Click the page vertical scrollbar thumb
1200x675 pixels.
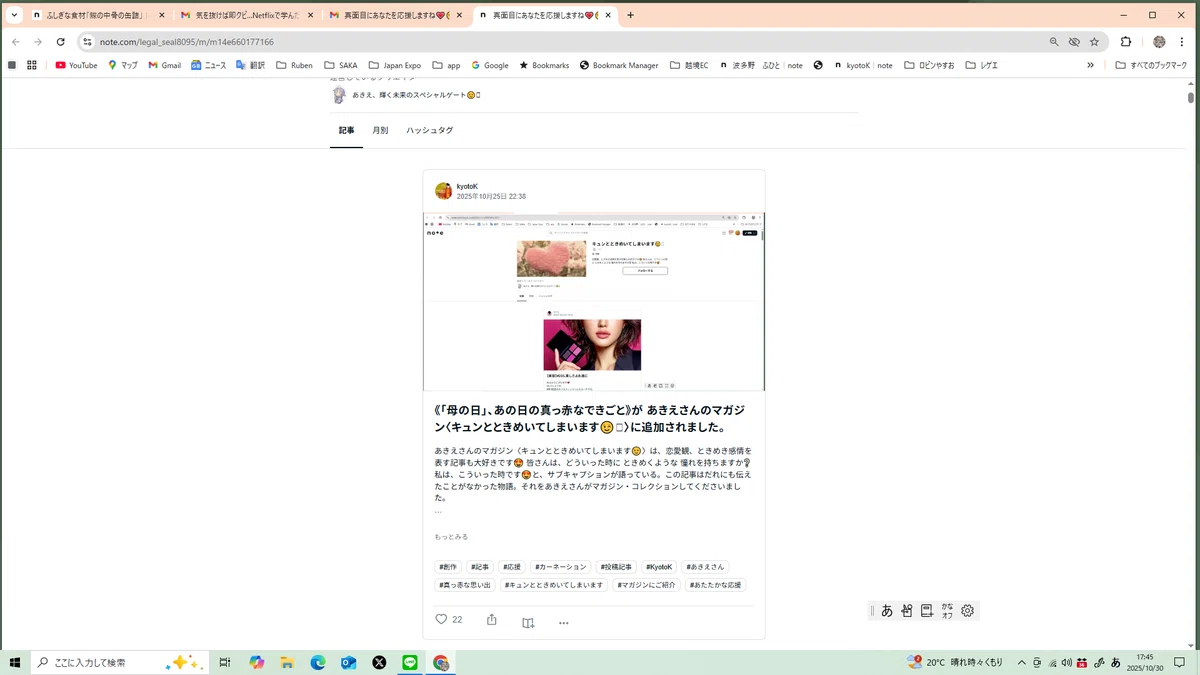tap(1190, 97)
